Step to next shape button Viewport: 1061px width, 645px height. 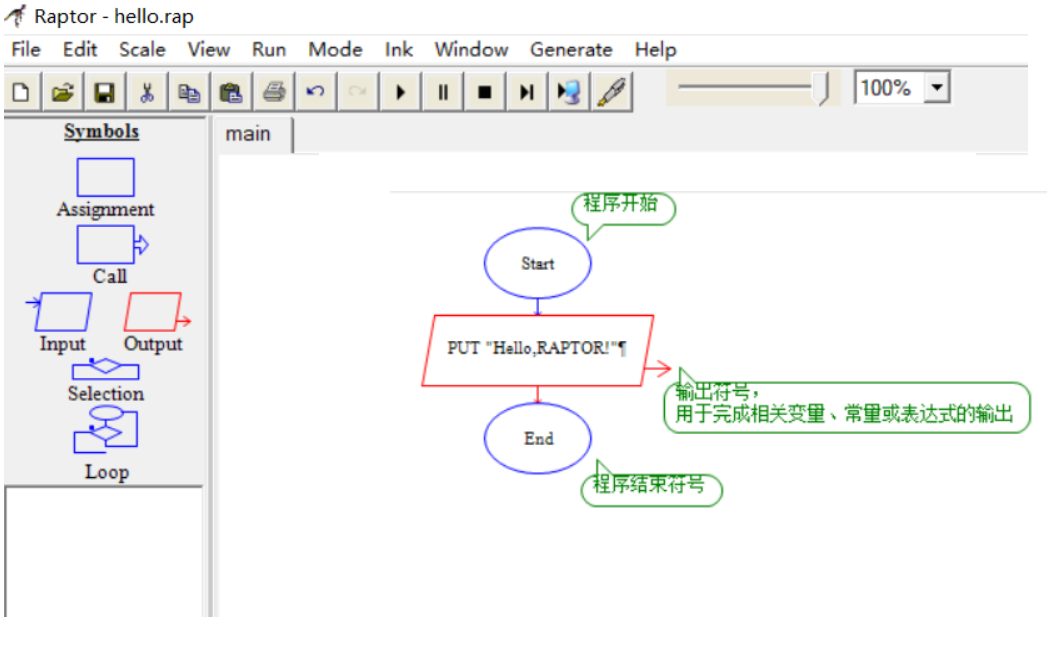(x=526, y=91)
